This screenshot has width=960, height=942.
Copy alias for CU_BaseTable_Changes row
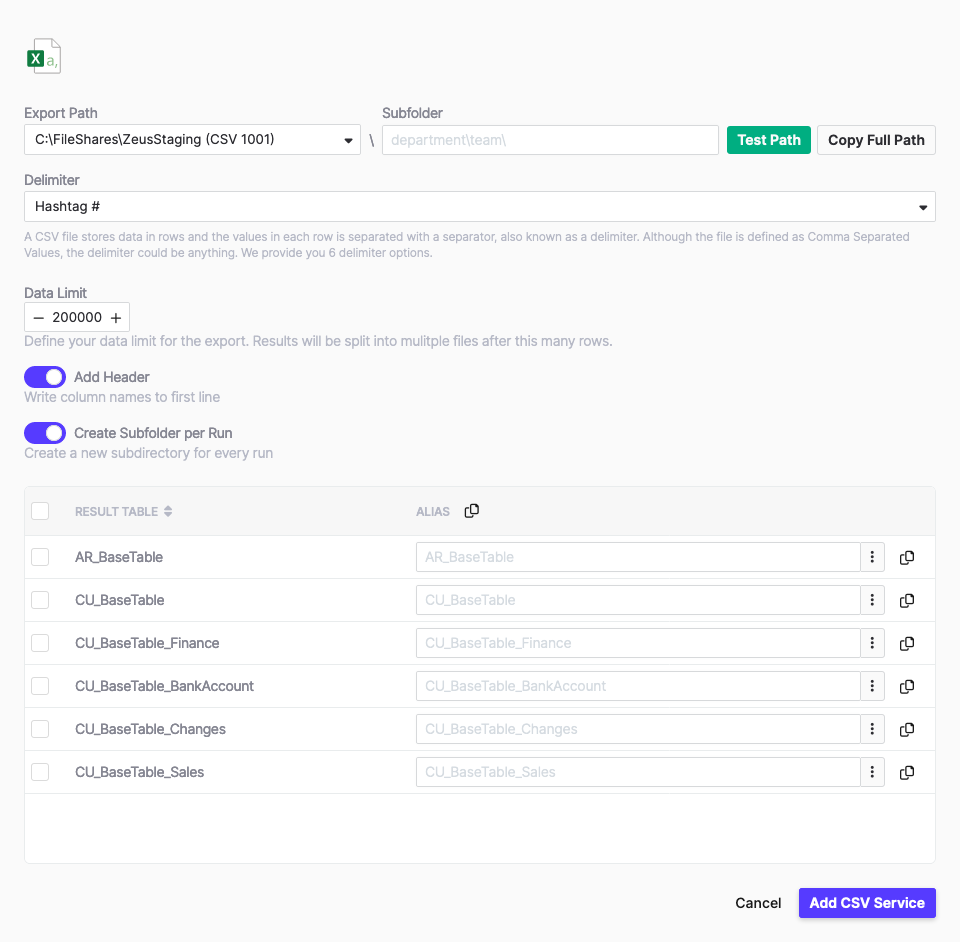[907, 729]
